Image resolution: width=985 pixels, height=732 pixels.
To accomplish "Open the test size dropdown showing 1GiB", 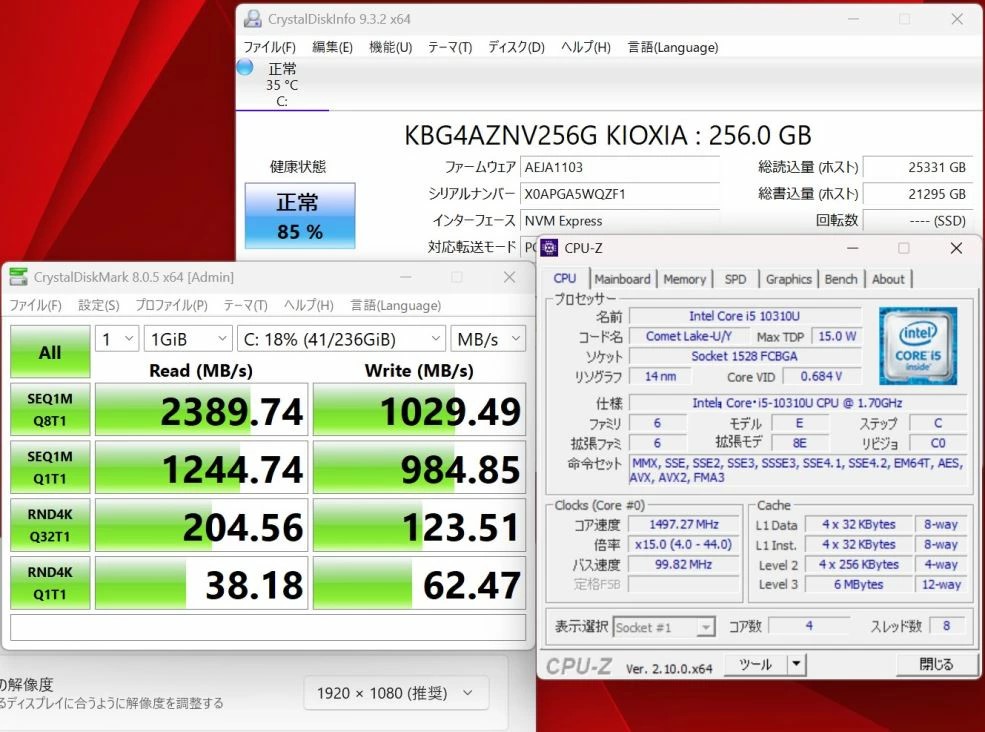I will (x=188, y=339).
